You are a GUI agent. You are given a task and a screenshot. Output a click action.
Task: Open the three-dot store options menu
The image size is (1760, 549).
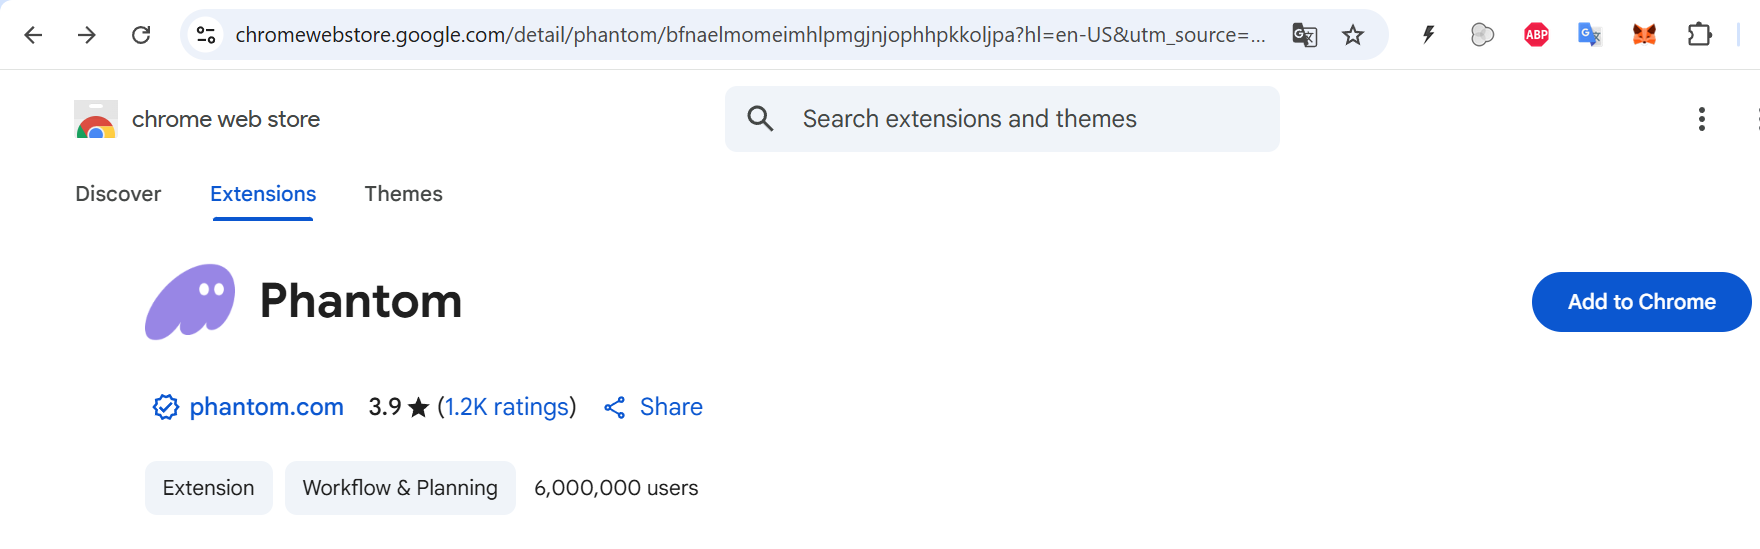coord(1701,119)
